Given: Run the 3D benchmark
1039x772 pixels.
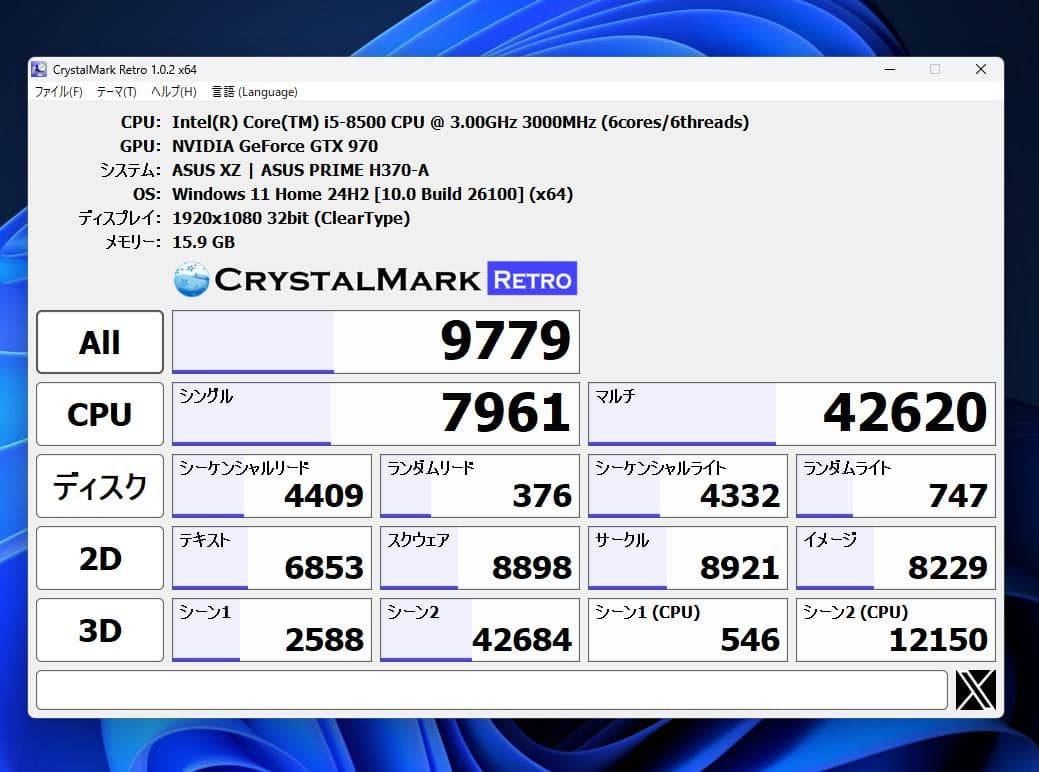Looking at the screenshot, I should coord(99,629).
